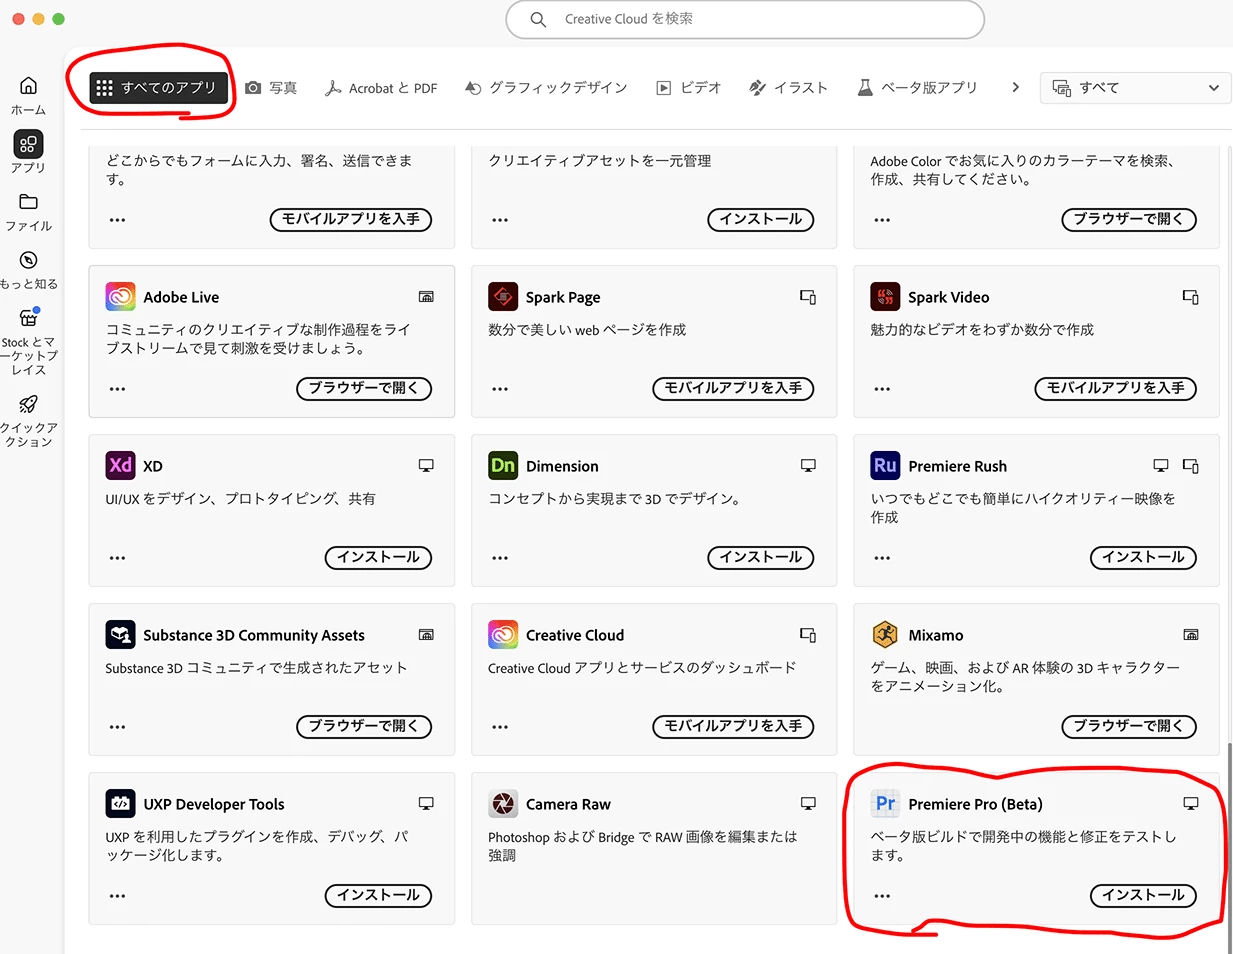Select the すべてのアプリ tab
The image size is (1233, 954).
click(x=158, y=88)
